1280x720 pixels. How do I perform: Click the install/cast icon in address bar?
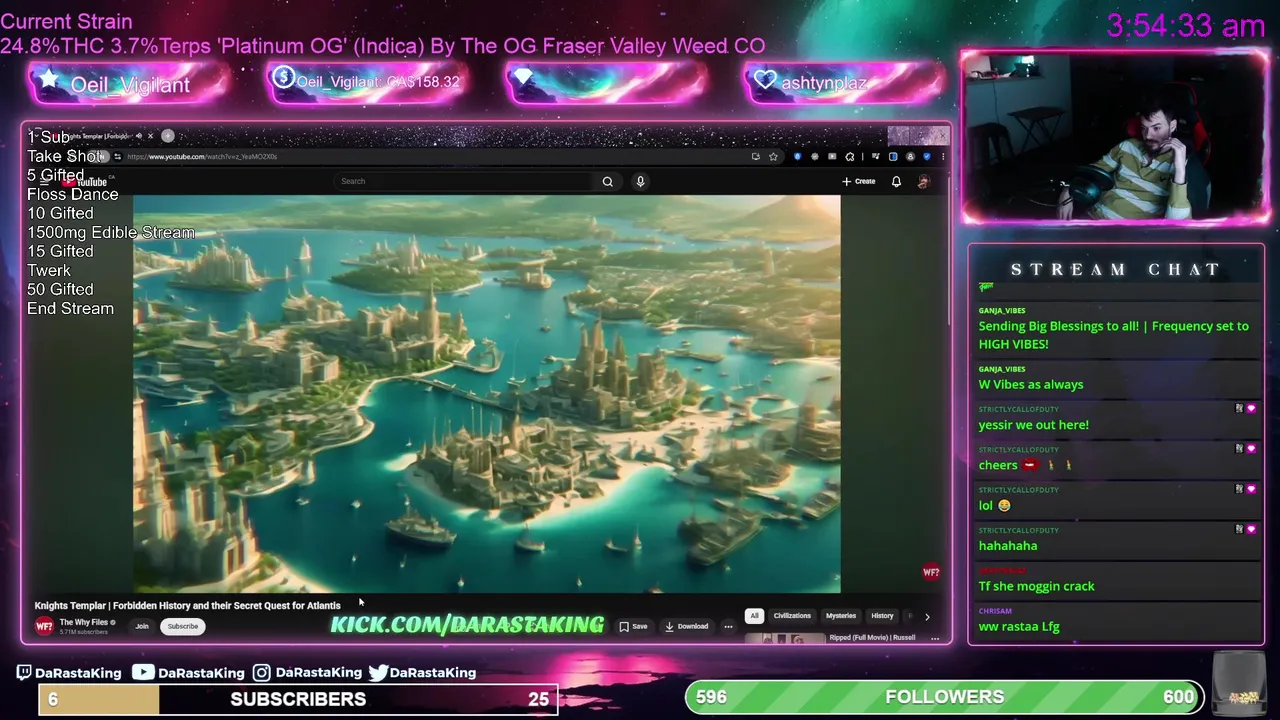[756, 156]
